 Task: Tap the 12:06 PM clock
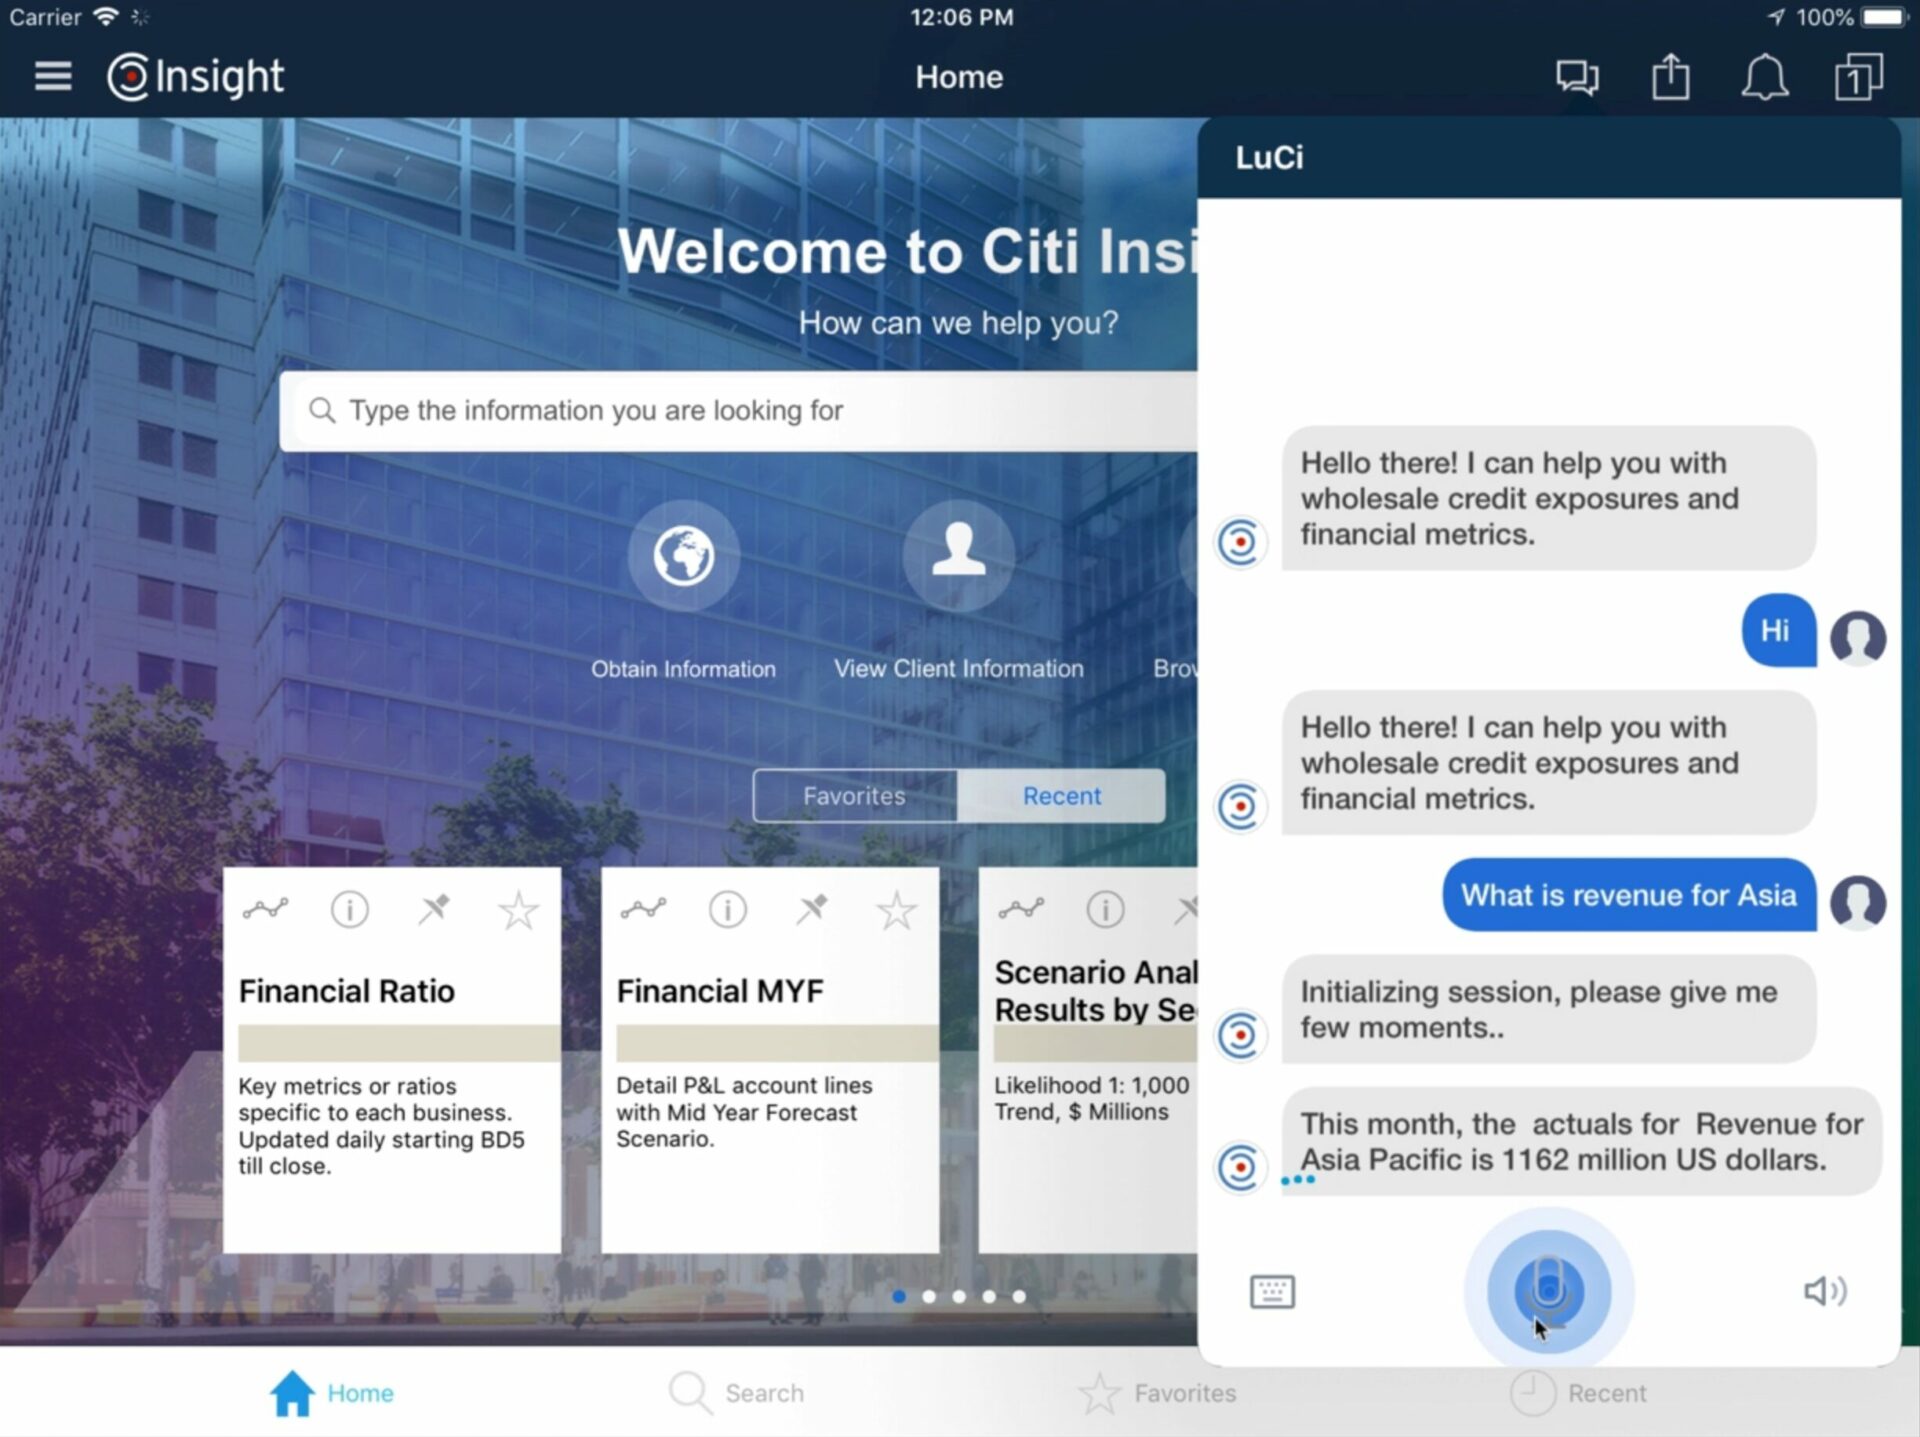(961, 17)
